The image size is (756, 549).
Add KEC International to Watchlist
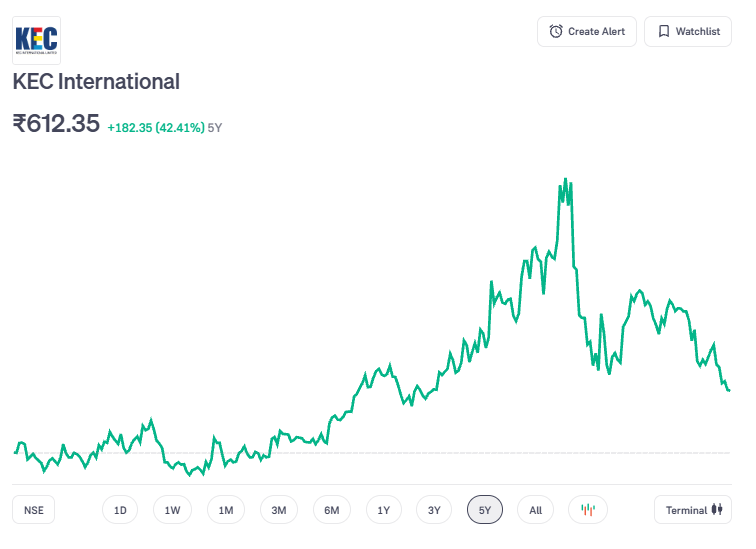(688, 32)
